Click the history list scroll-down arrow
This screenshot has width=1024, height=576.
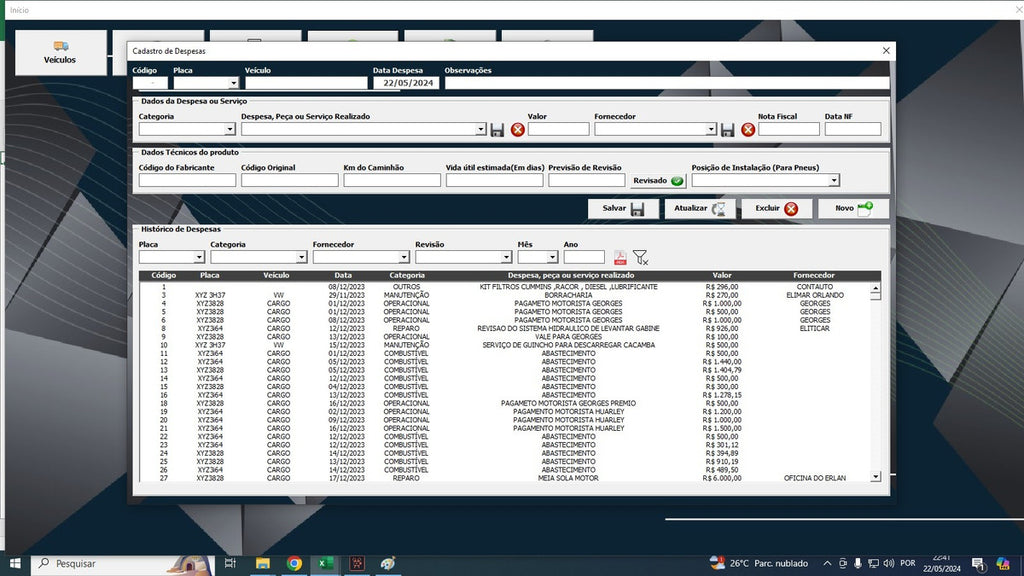pyautogui.click(x=875, y=477)
